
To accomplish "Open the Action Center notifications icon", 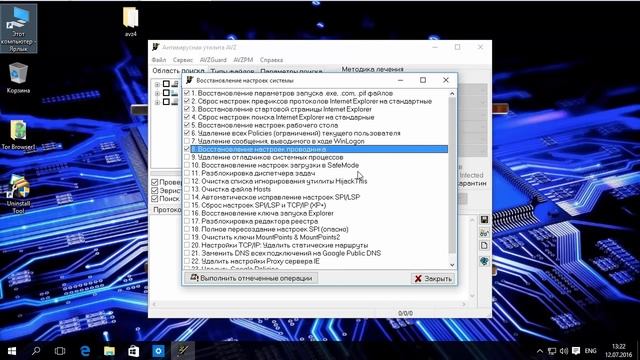I will [576, 351].
